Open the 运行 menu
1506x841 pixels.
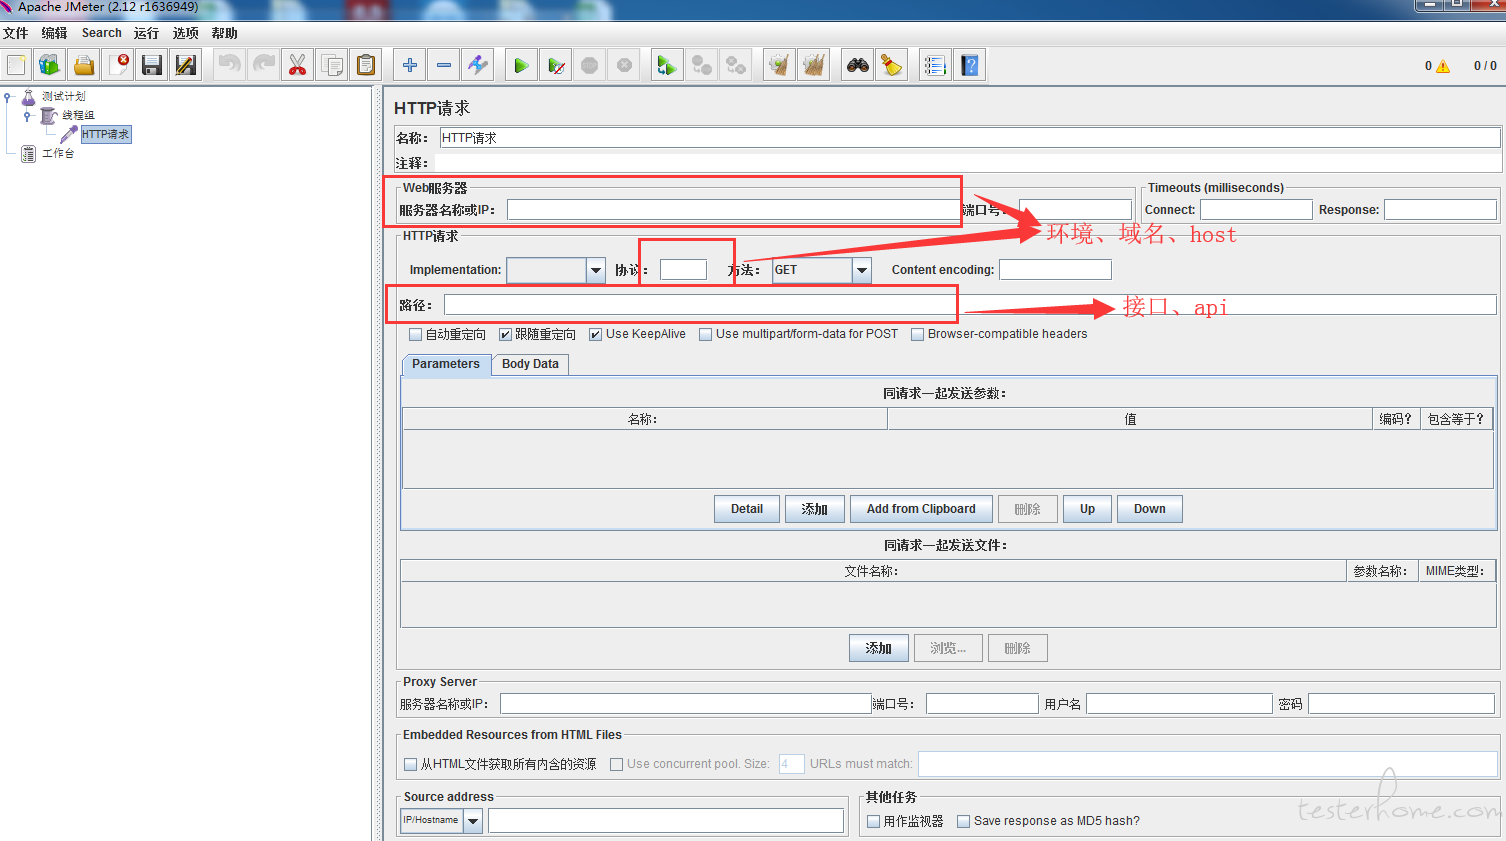(146, 33)
